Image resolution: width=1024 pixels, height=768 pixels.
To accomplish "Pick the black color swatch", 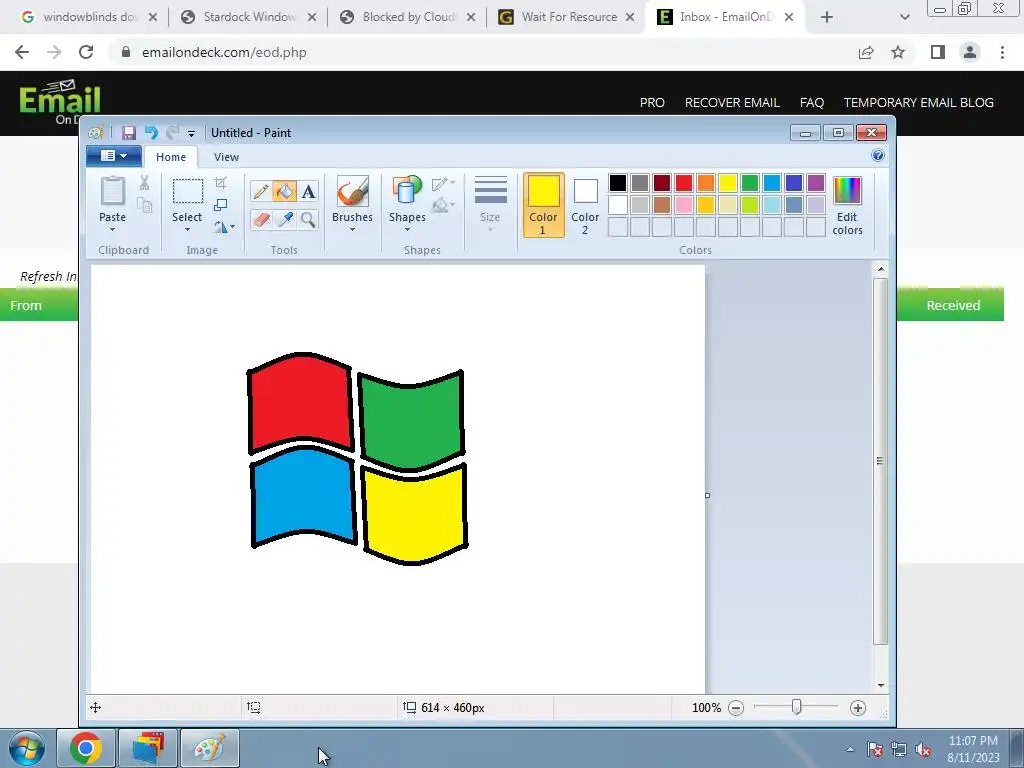I will coord(618,183).
